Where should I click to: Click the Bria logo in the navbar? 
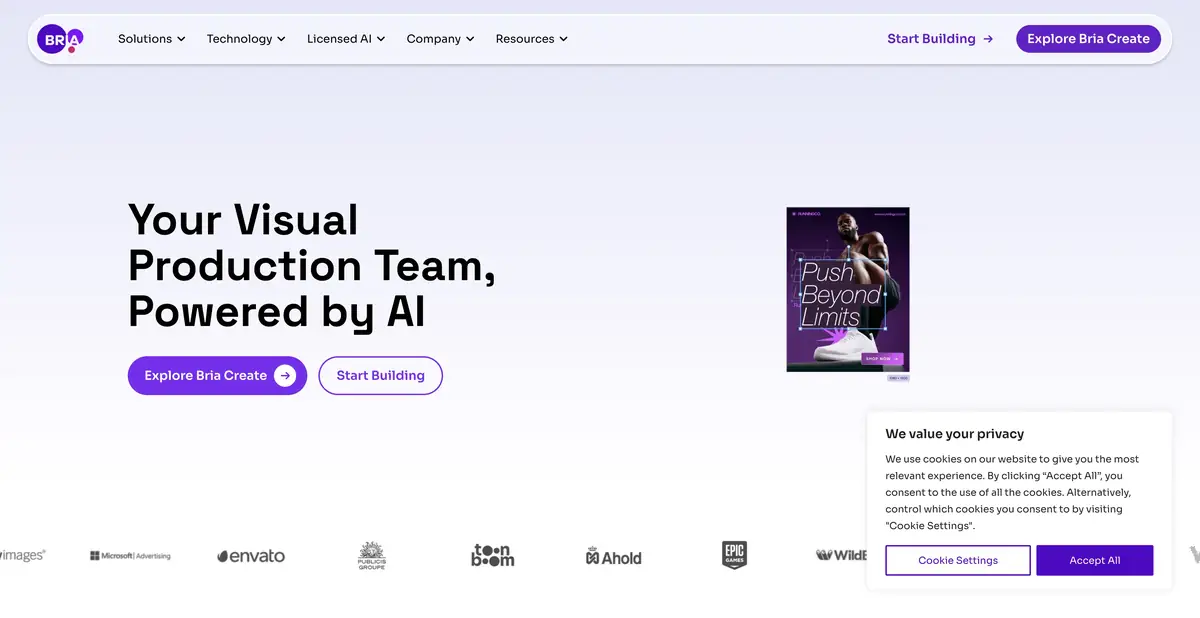60,39
